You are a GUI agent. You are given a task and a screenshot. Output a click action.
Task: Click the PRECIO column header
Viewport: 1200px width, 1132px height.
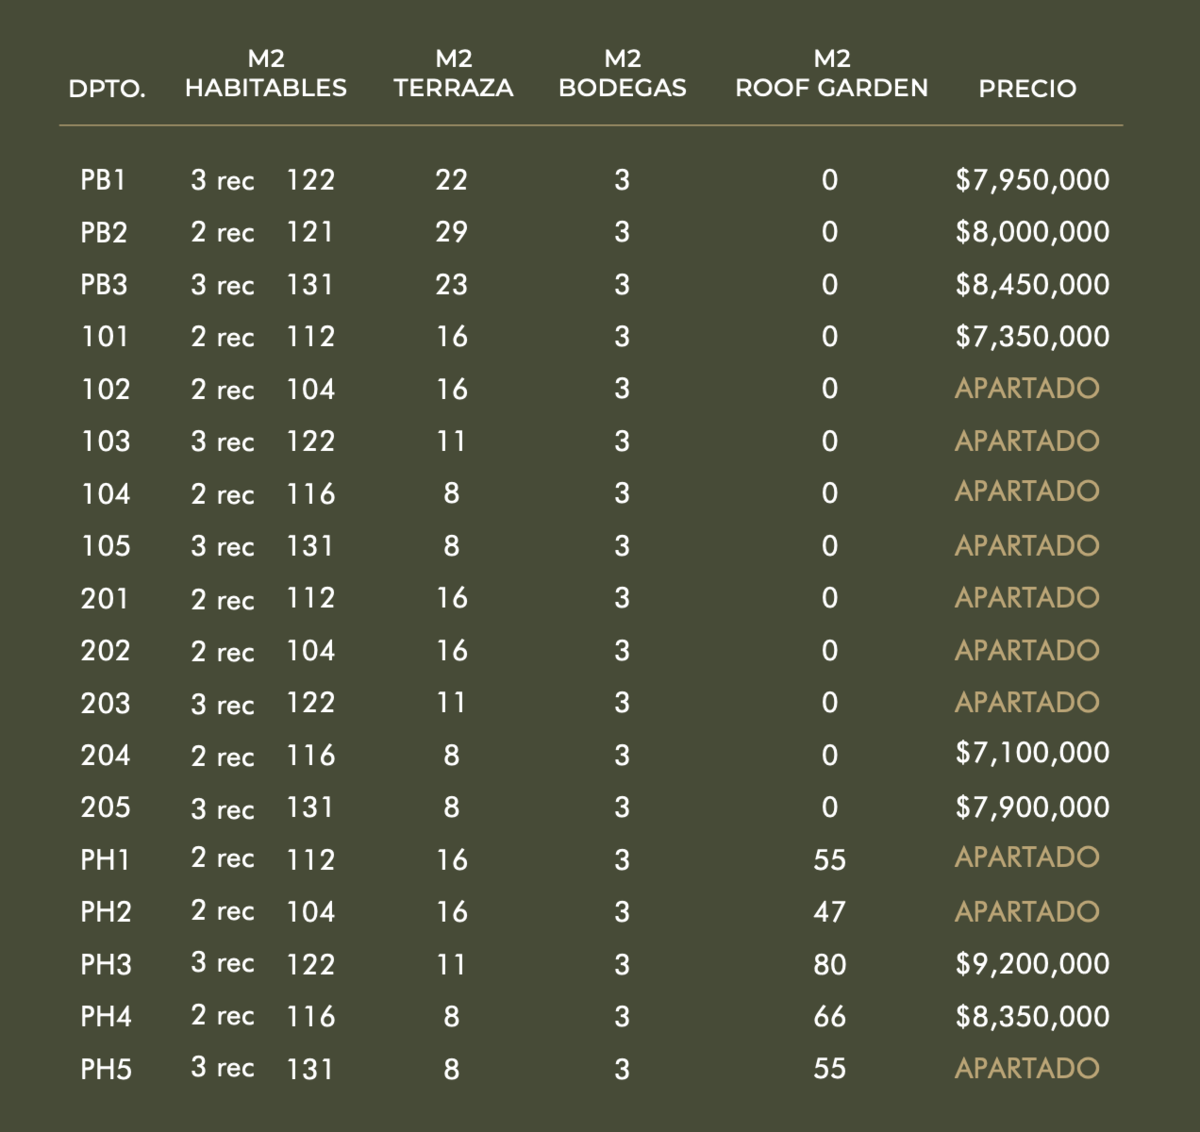[x=1027, y=88]
